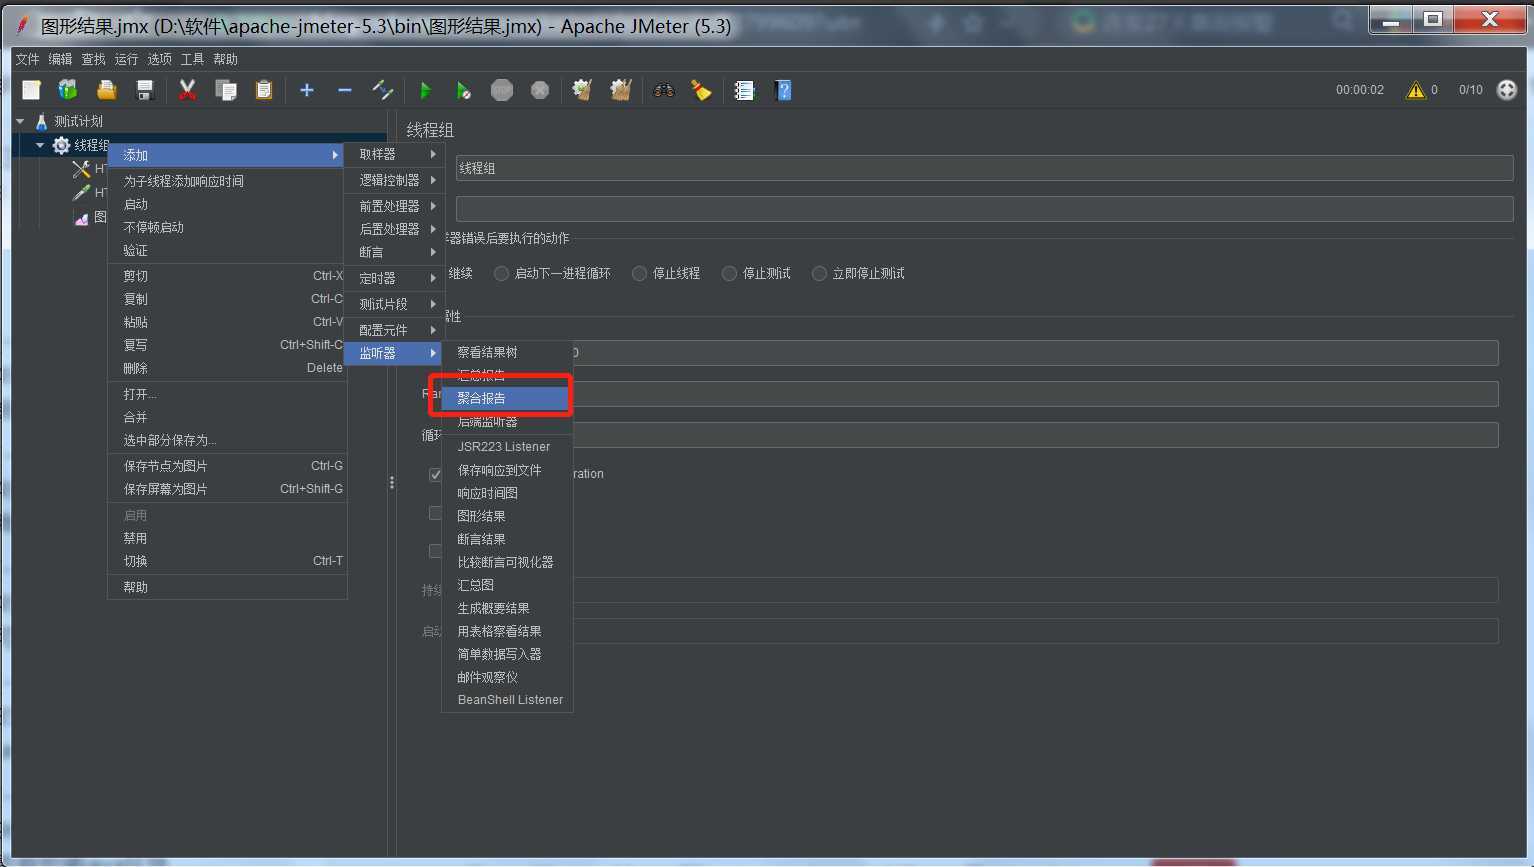Select the 线程组 gear icon in tree

pyautogui.click(x=61, y=145)
